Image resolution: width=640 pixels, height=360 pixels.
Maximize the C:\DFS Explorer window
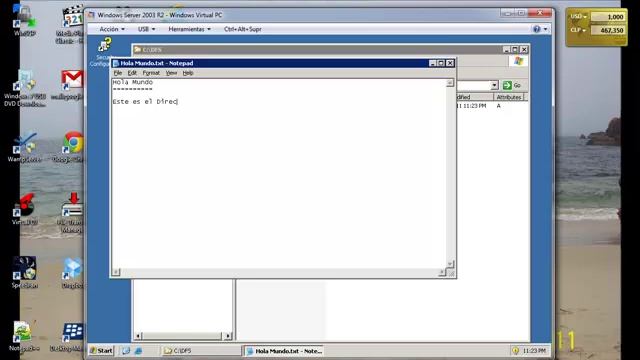click(515, 49)
